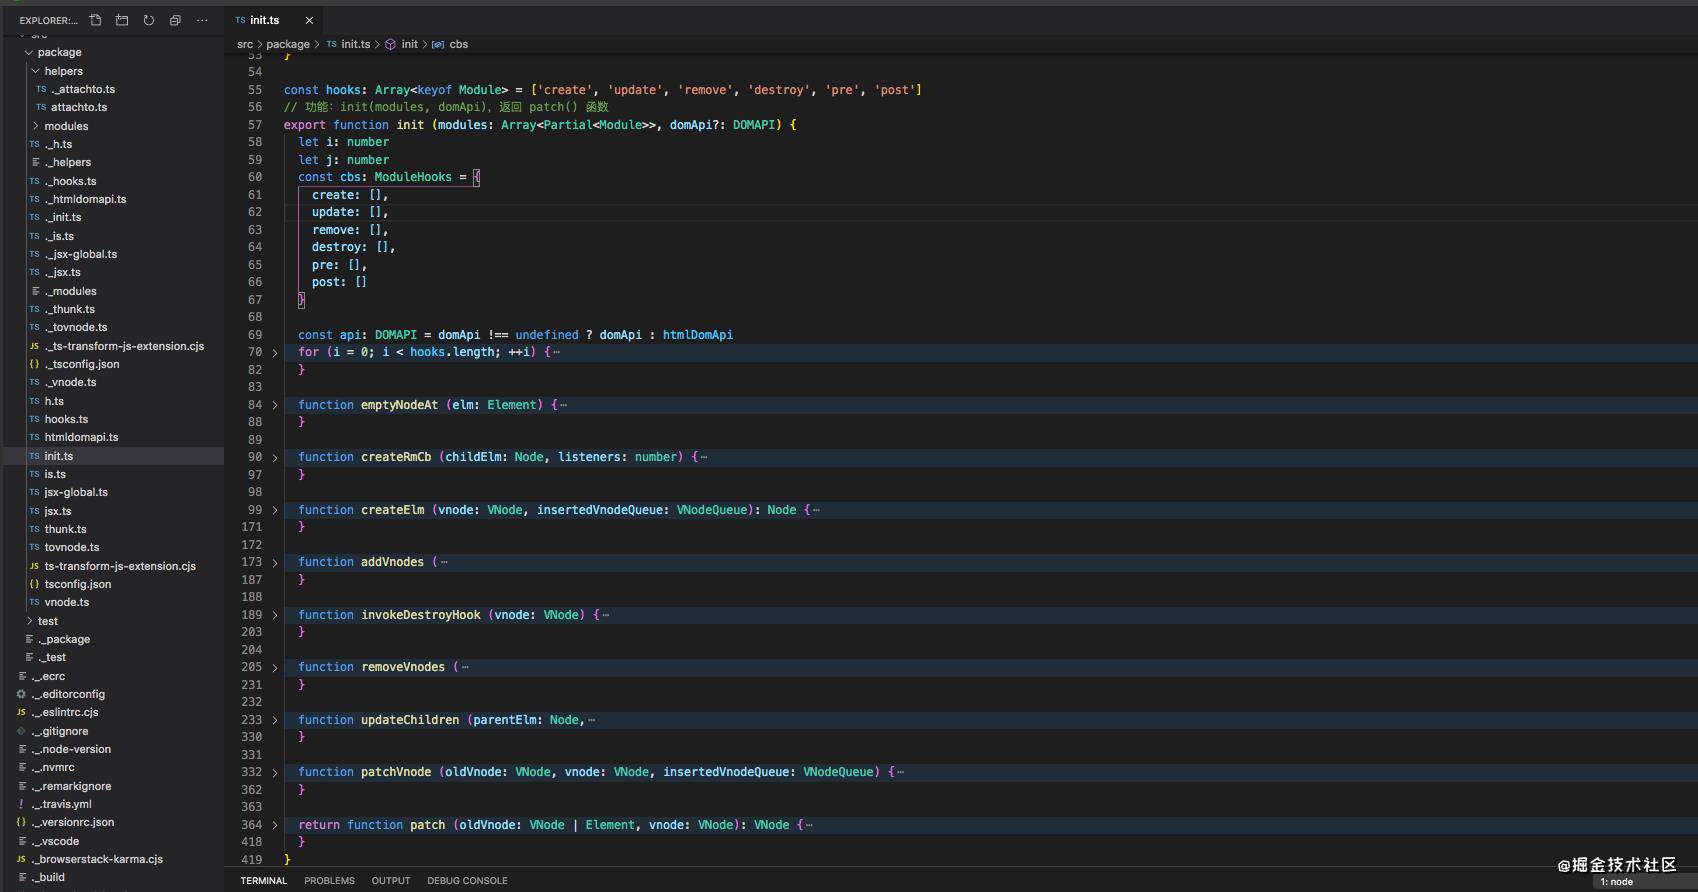Click the 'init' function name on line 57

(410, 125)
